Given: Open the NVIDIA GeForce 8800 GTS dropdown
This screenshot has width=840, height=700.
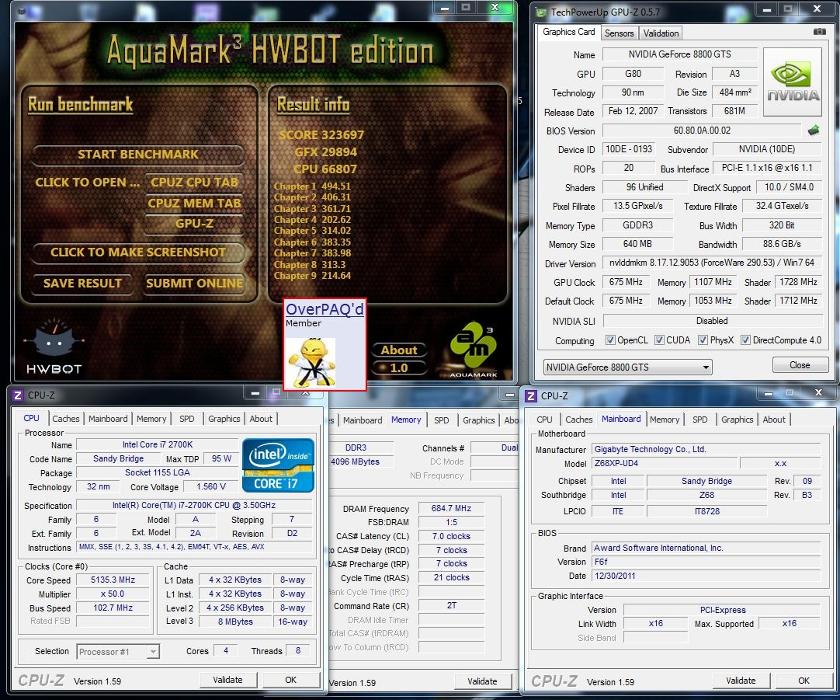Looking at the screenshot, I should coord(628,367).
